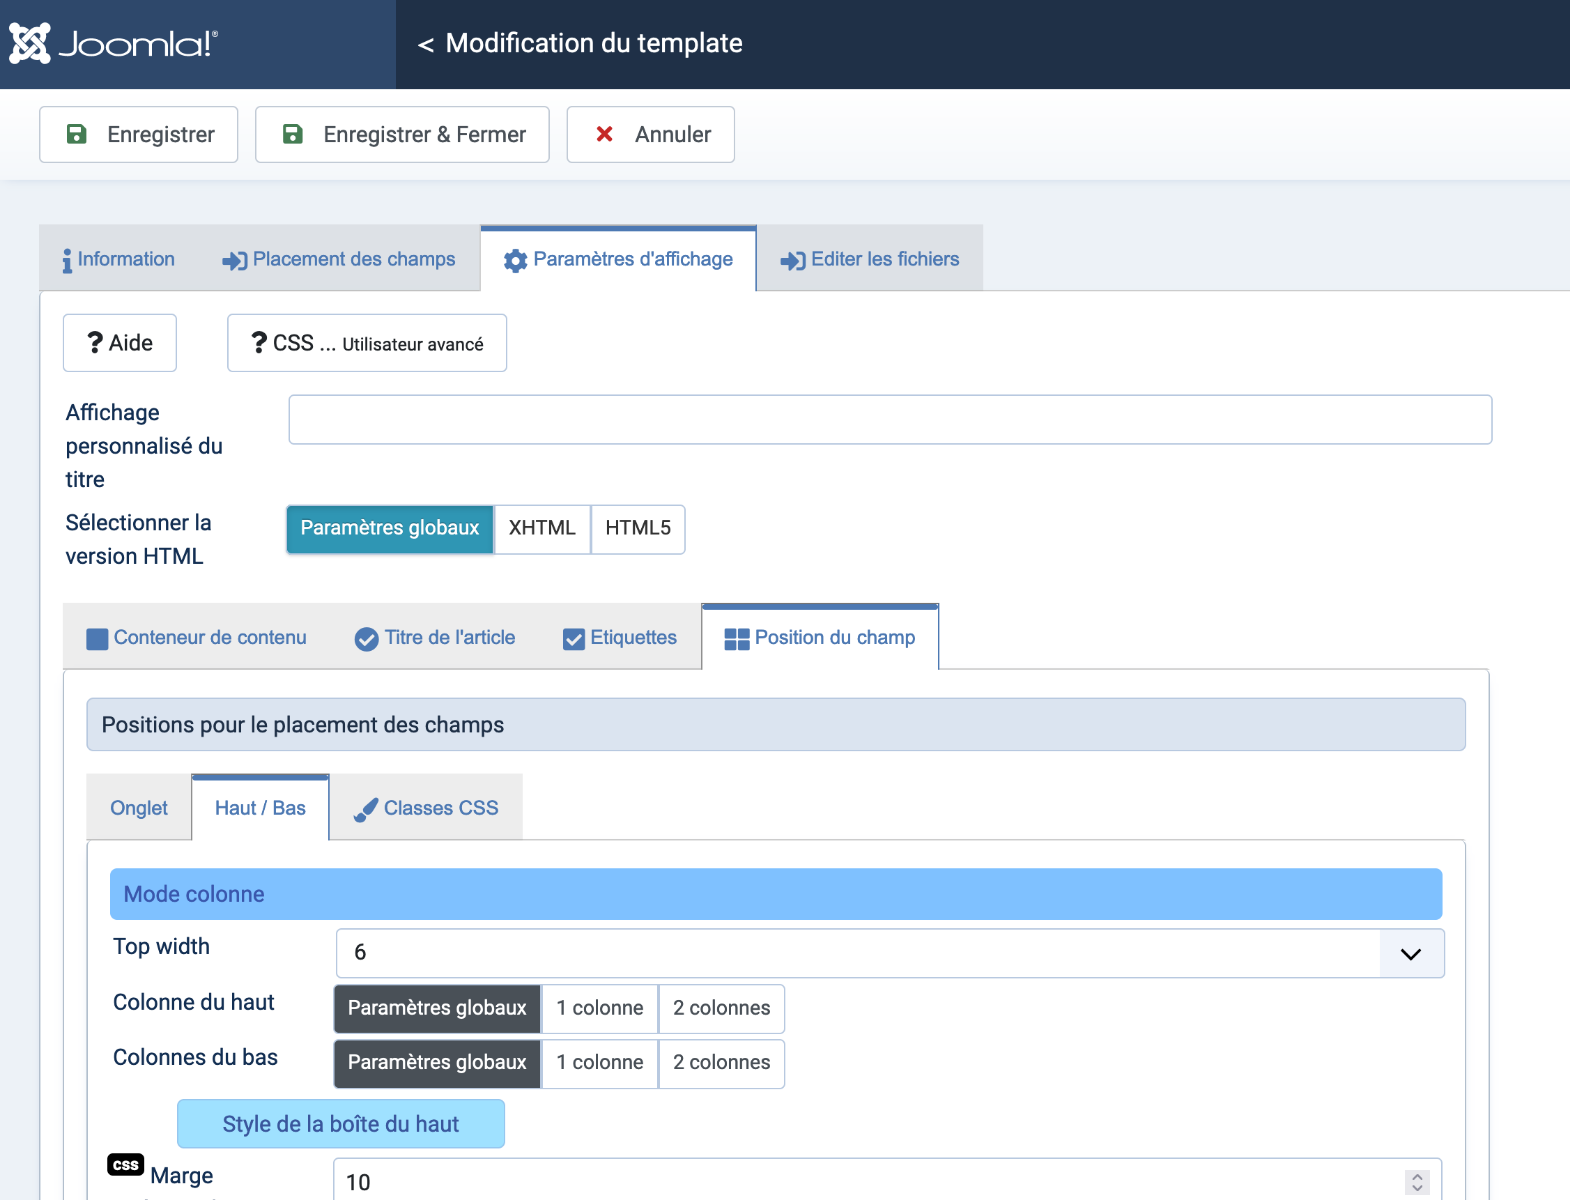Screen dimensions: 1570x1200
Task: Open the Classes CSS tab
Action: (426, 808)
